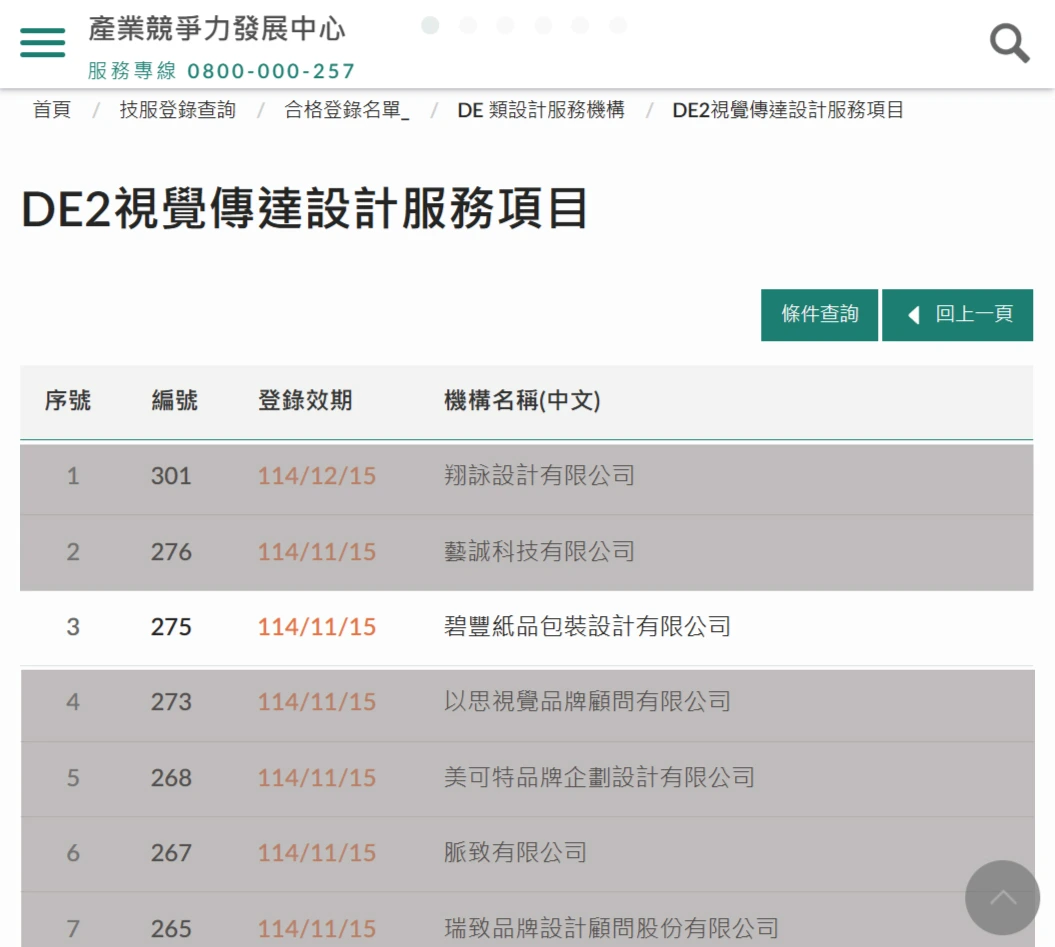Select the third carousel indicator dot

(505, 25)
